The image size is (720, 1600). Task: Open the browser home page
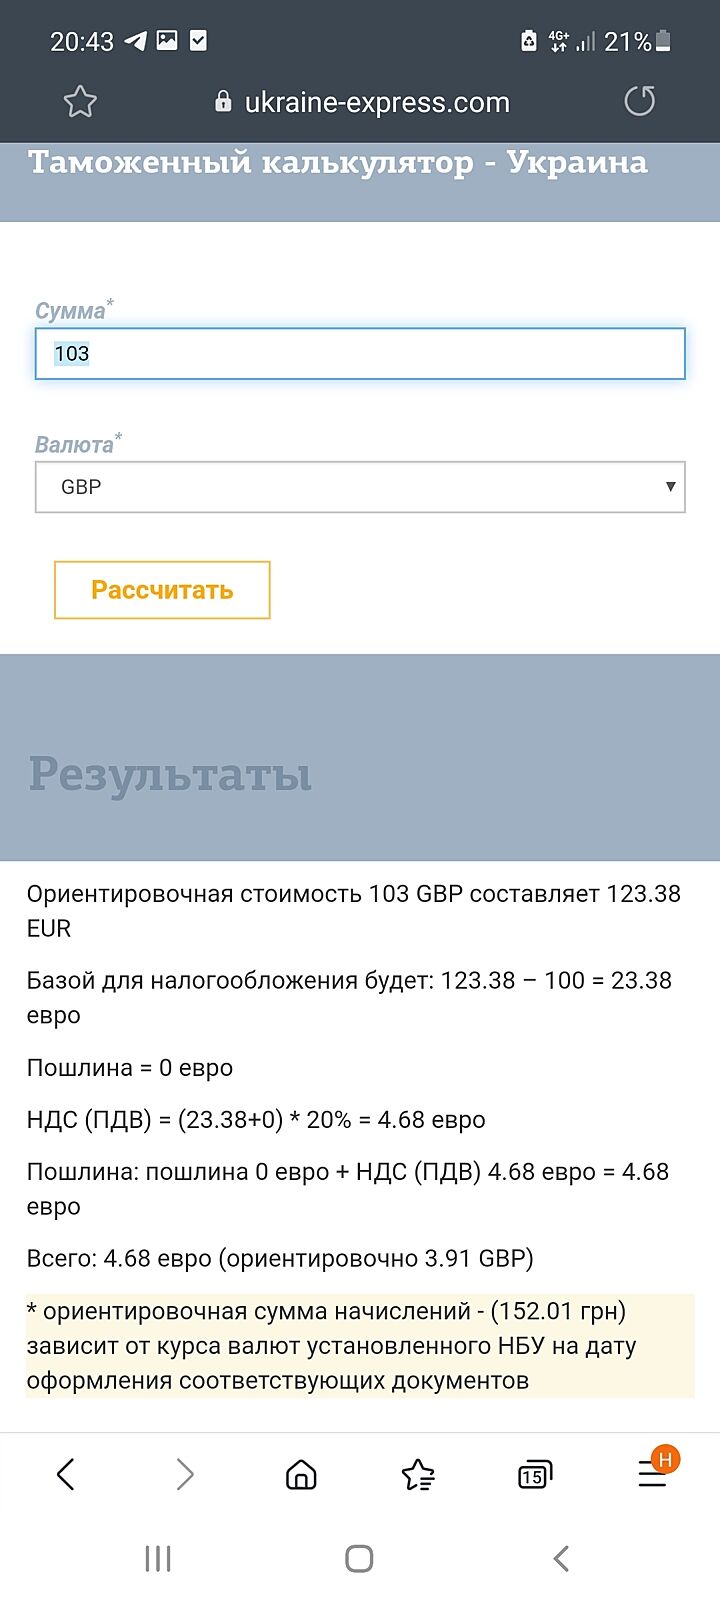tap(301, 1474)
